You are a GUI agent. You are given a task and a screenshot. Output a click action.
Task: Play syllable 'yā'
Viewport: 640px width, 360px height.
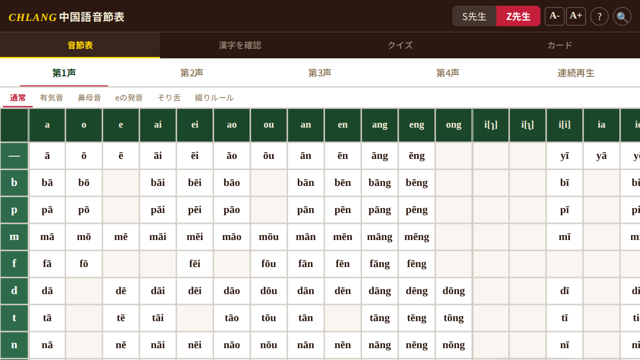[x=601, y=156]
